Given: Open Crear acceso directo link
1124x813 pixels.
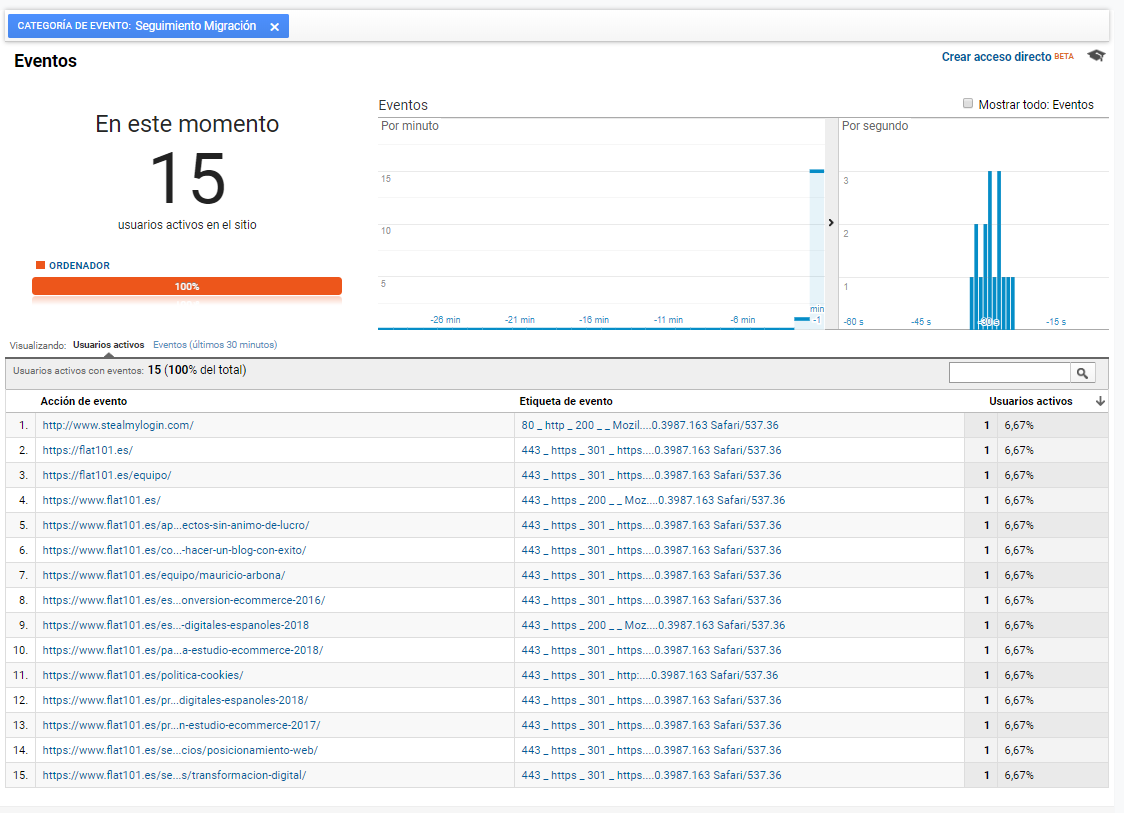Looking at the screenshot, I should click(x=996, y=57).
